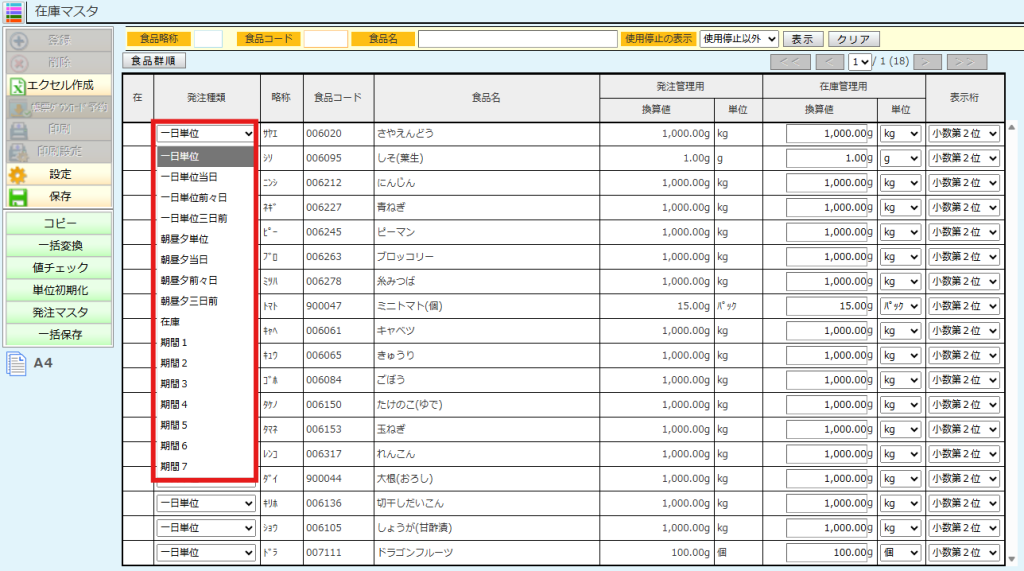
Task: Click the 在庫マスタ app icon in title bar
Action: pos(14,12)
